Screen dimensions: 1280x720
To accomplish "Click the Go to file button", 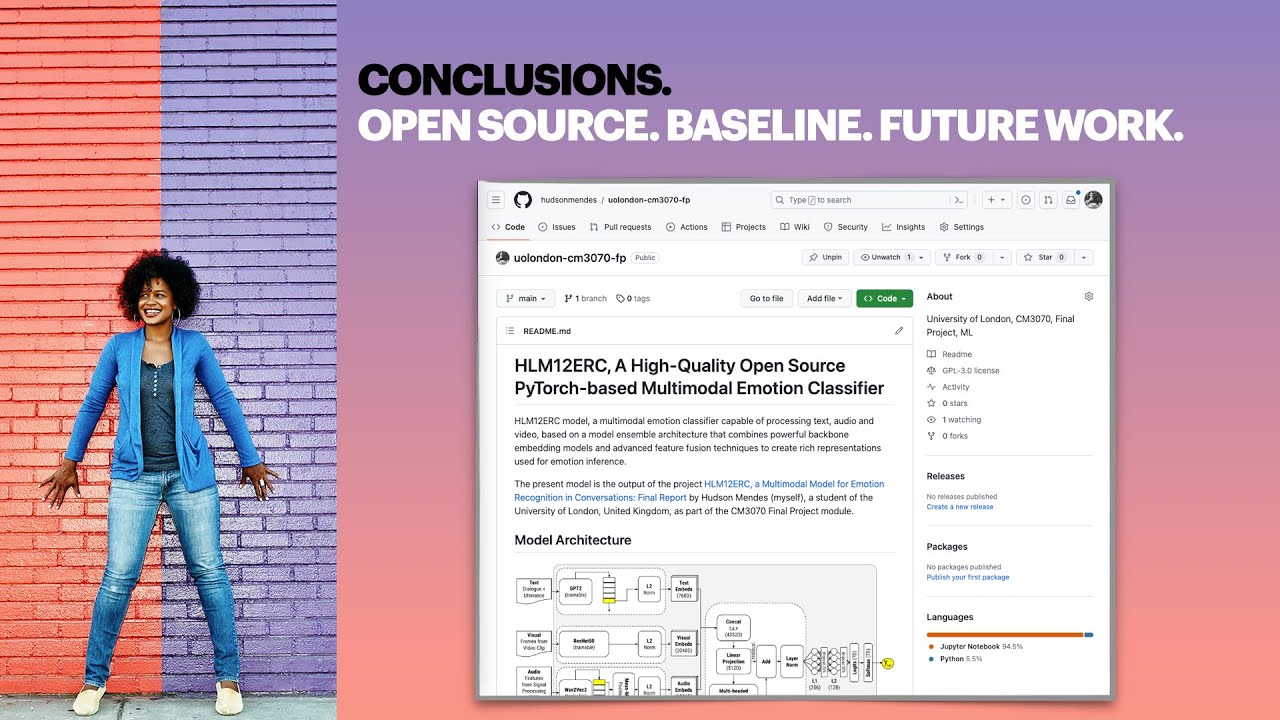I will 767,298.
